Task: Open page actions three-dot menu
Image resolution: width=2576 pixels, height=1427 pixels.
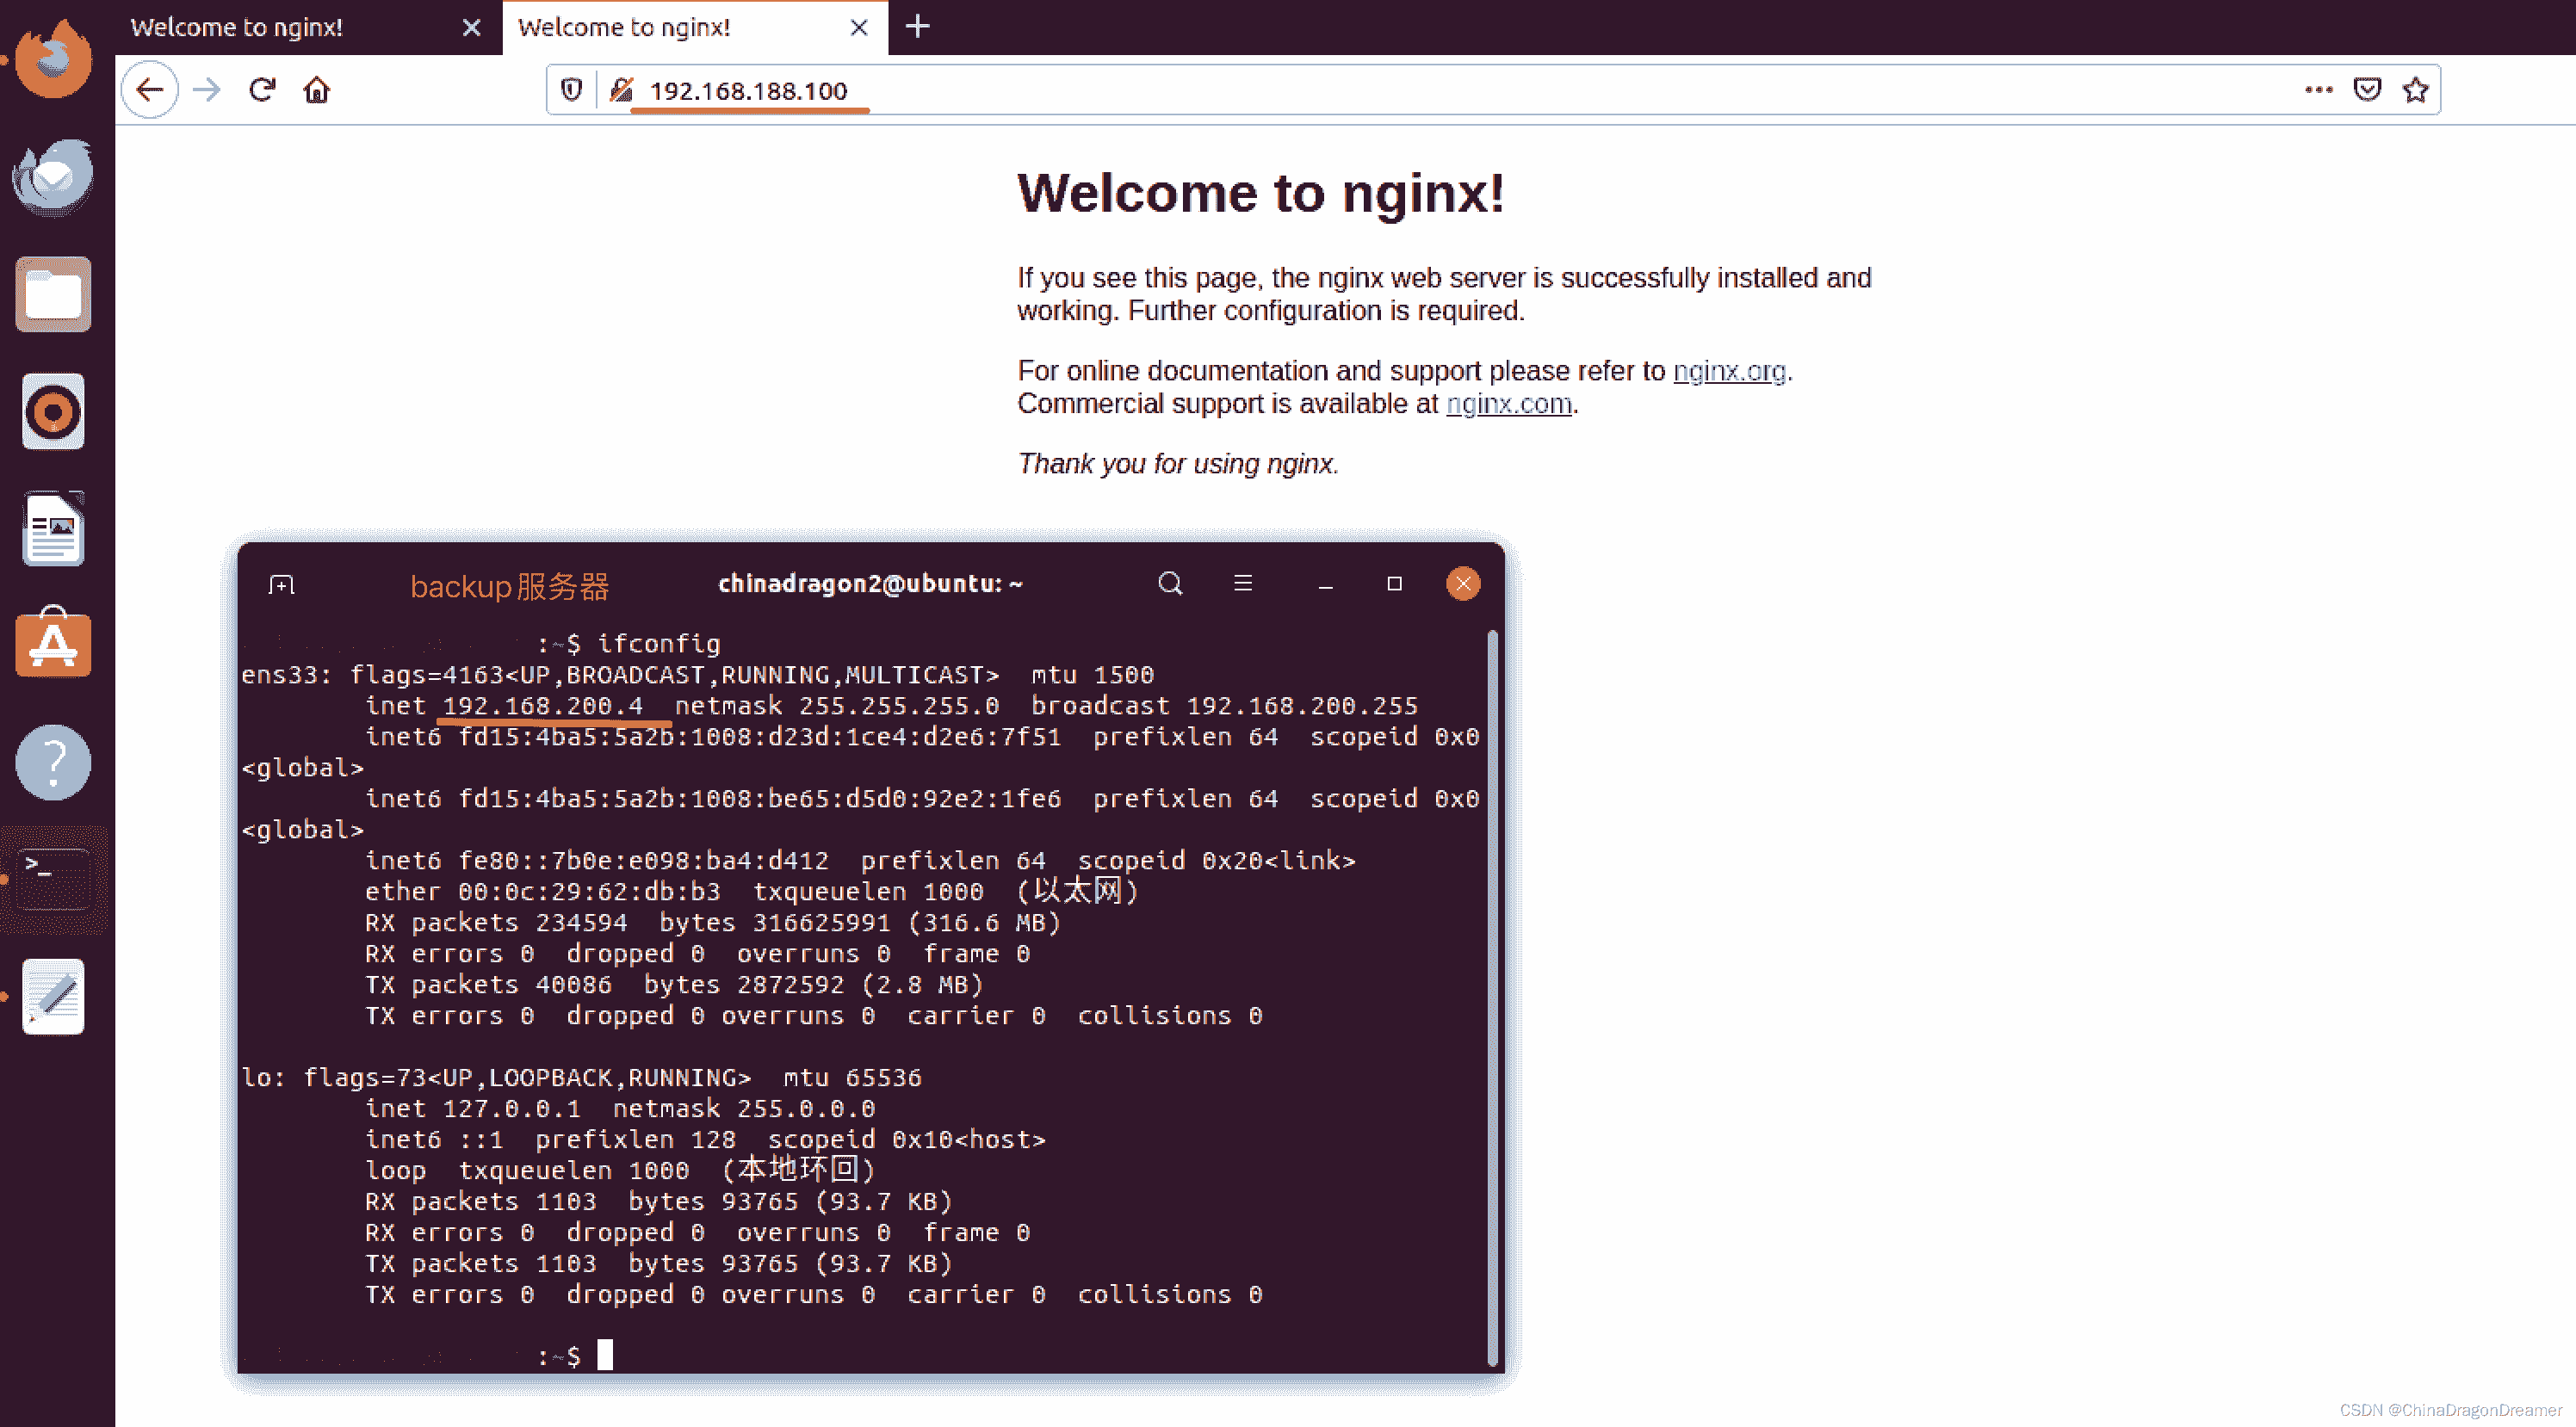Action: pos(2318,90)
